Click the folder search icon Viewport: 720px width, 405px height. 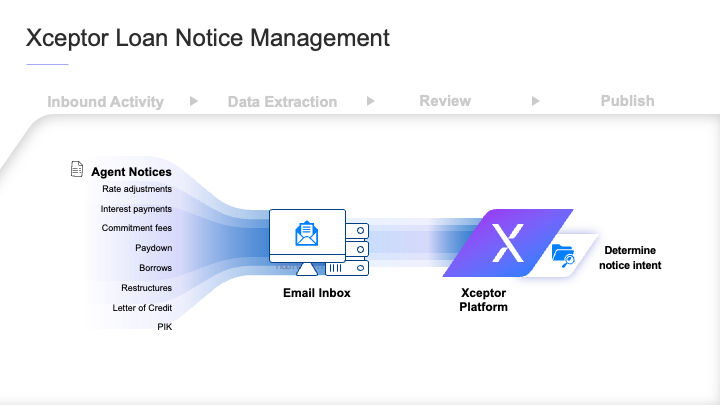click(x=563, y=255)
